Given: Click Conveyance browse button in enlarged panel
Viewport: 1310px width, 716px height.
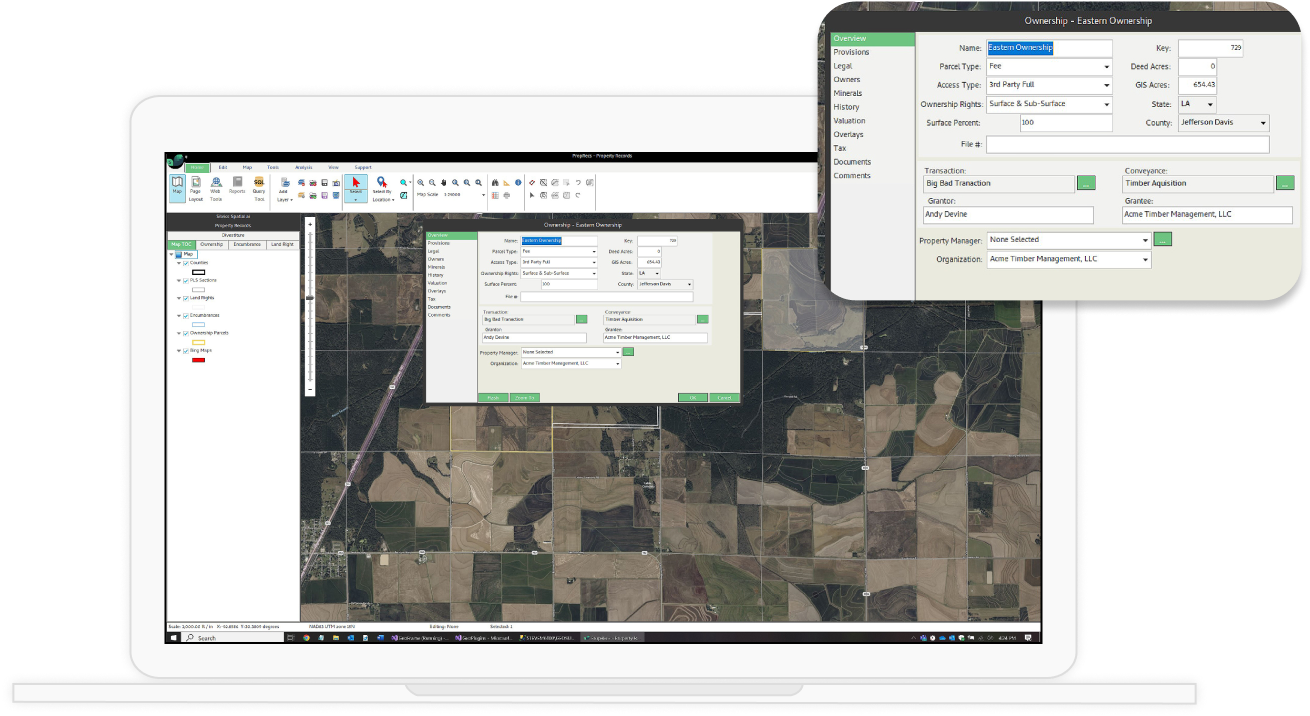Looking at the screenshot, I should [1285, 183].
